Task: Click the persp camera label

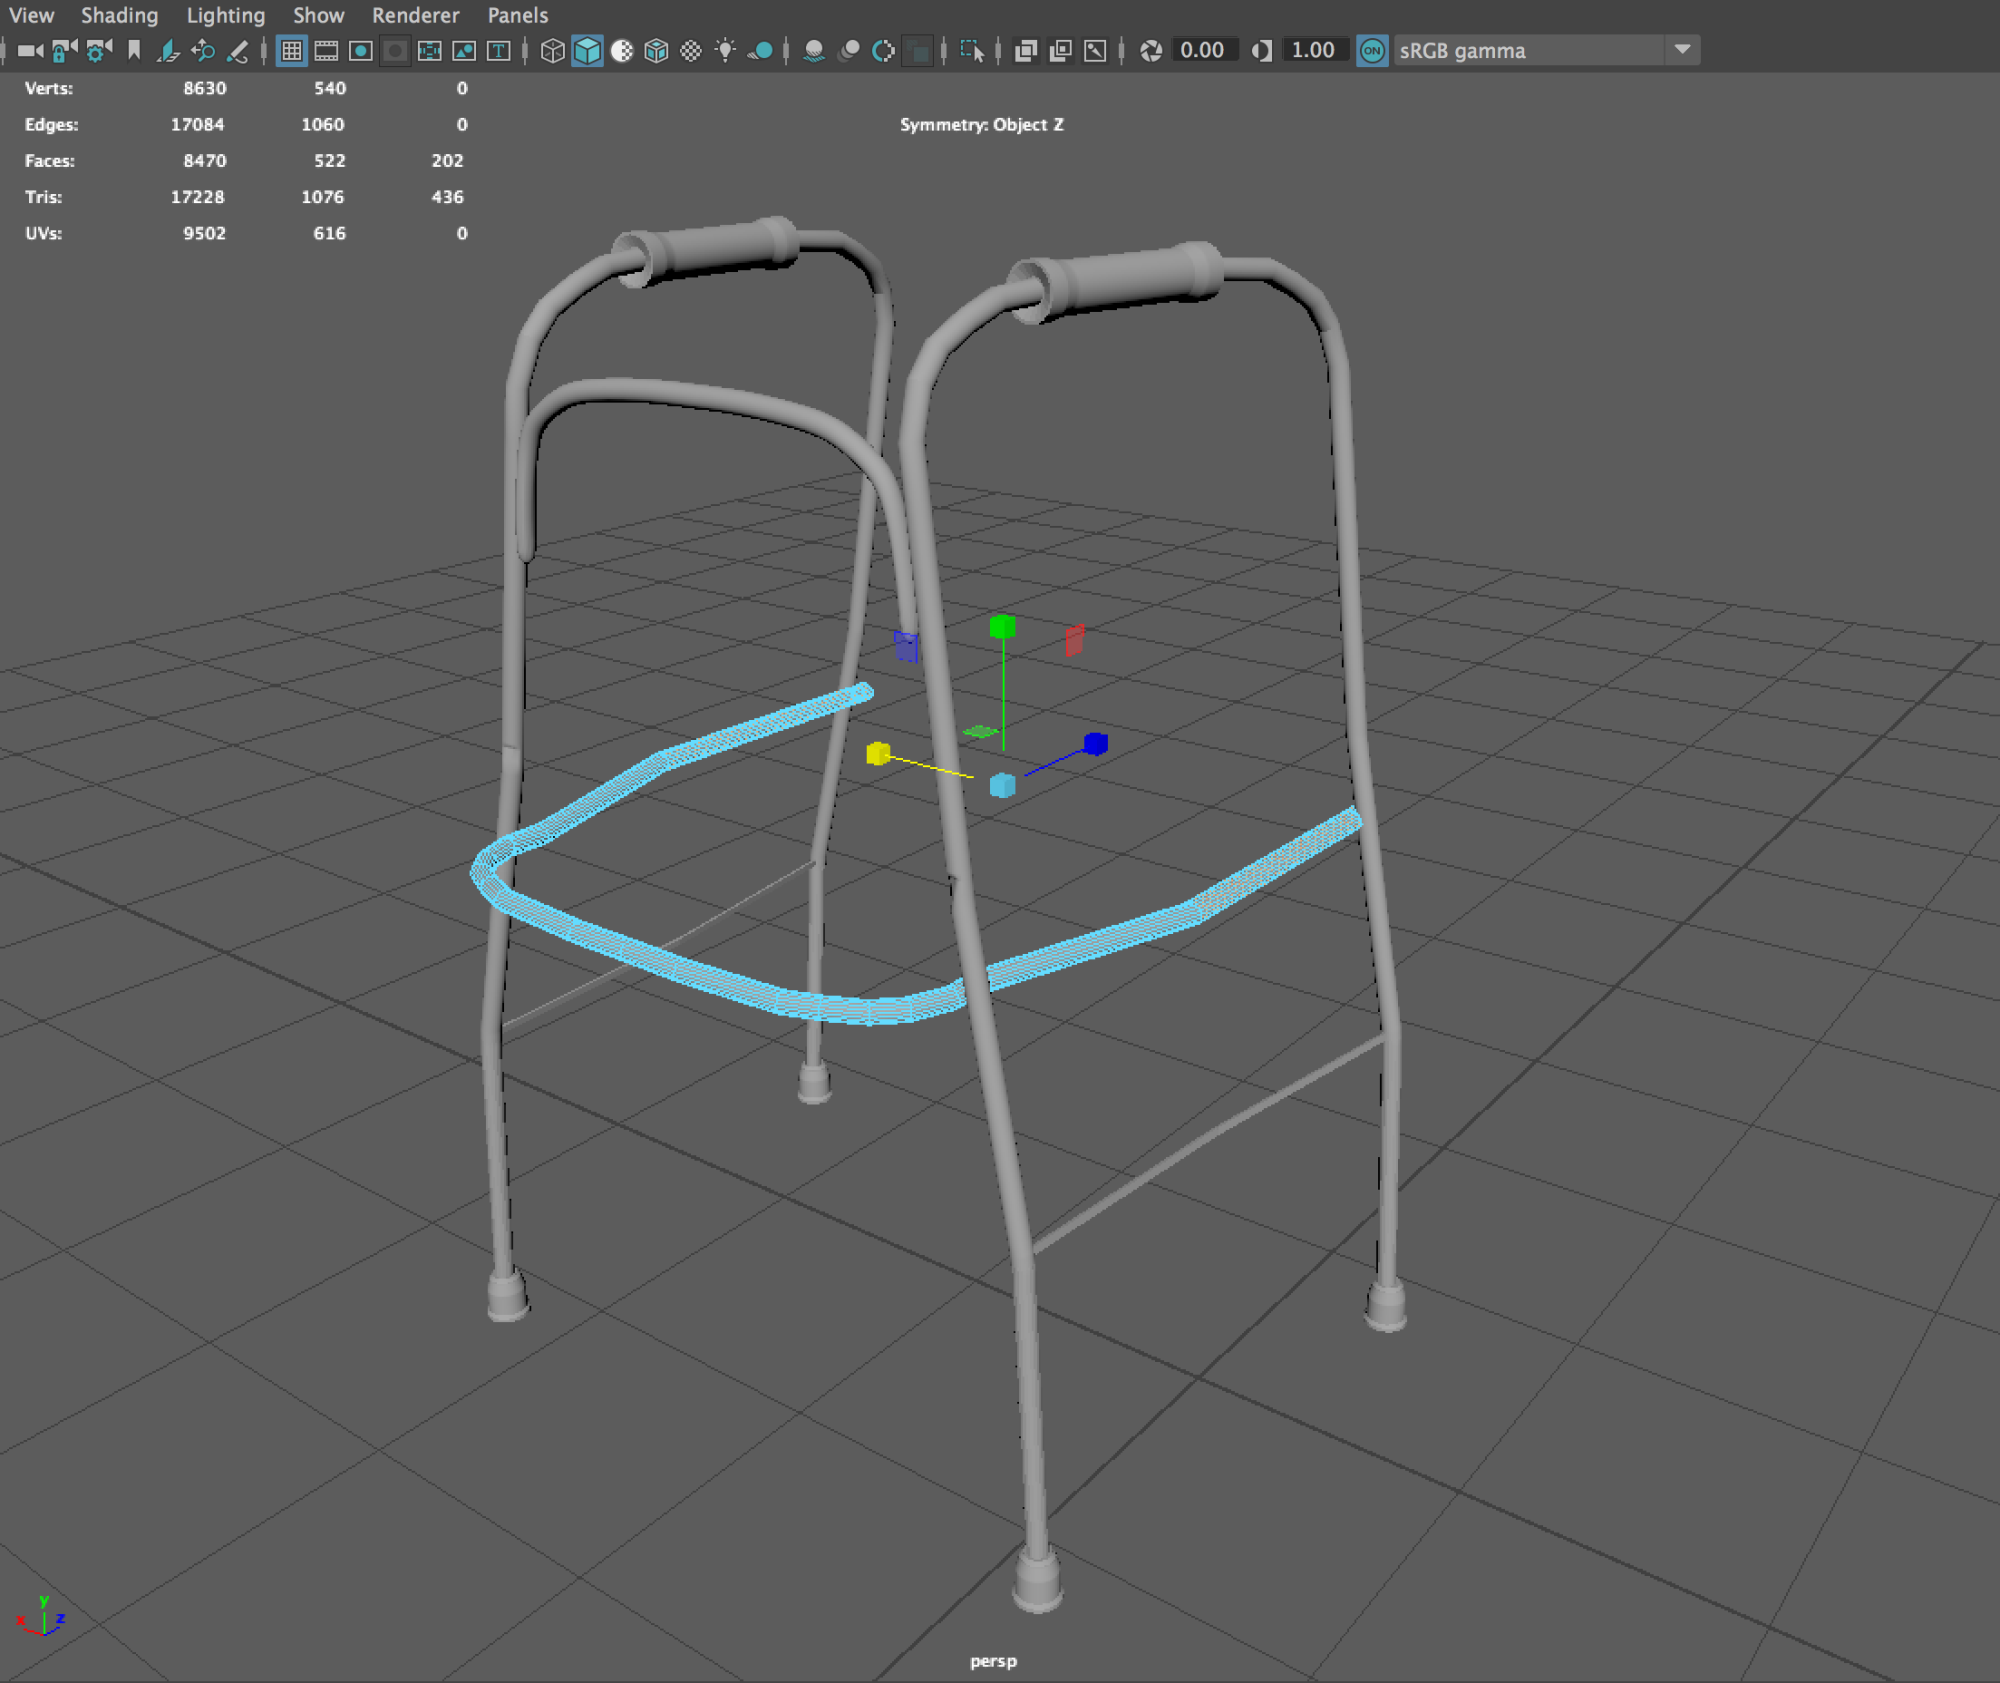Action: pos(993,1661)
